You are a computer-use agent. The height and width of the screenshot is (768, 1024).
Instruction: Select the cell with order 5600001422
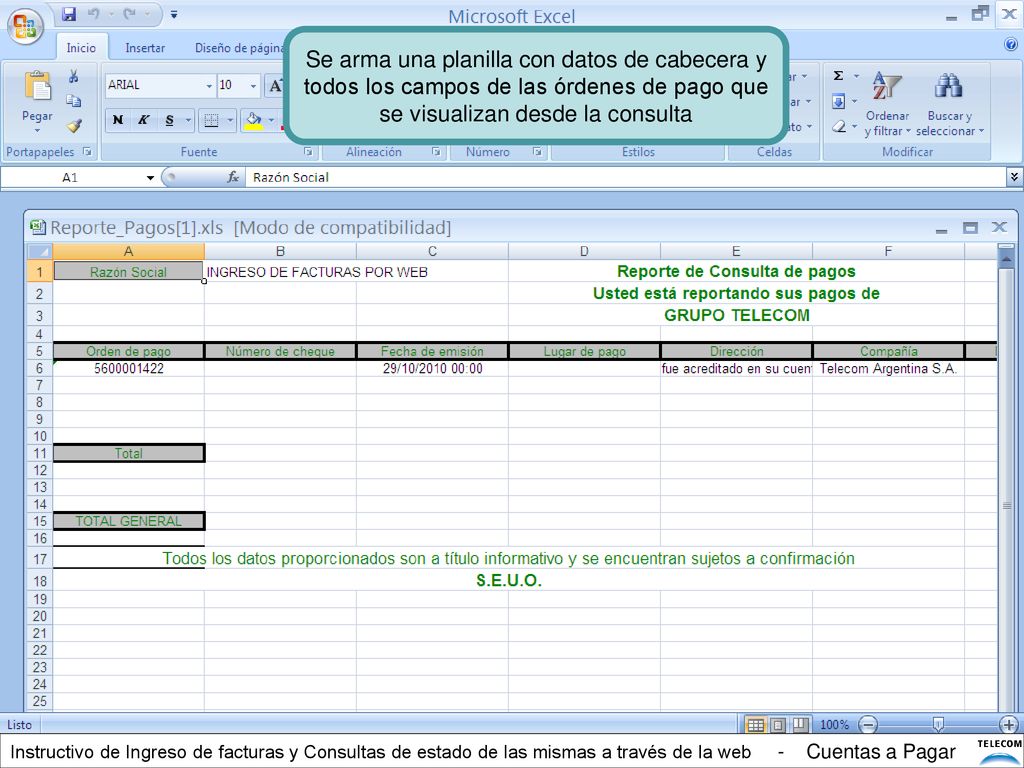coord(128,368)
